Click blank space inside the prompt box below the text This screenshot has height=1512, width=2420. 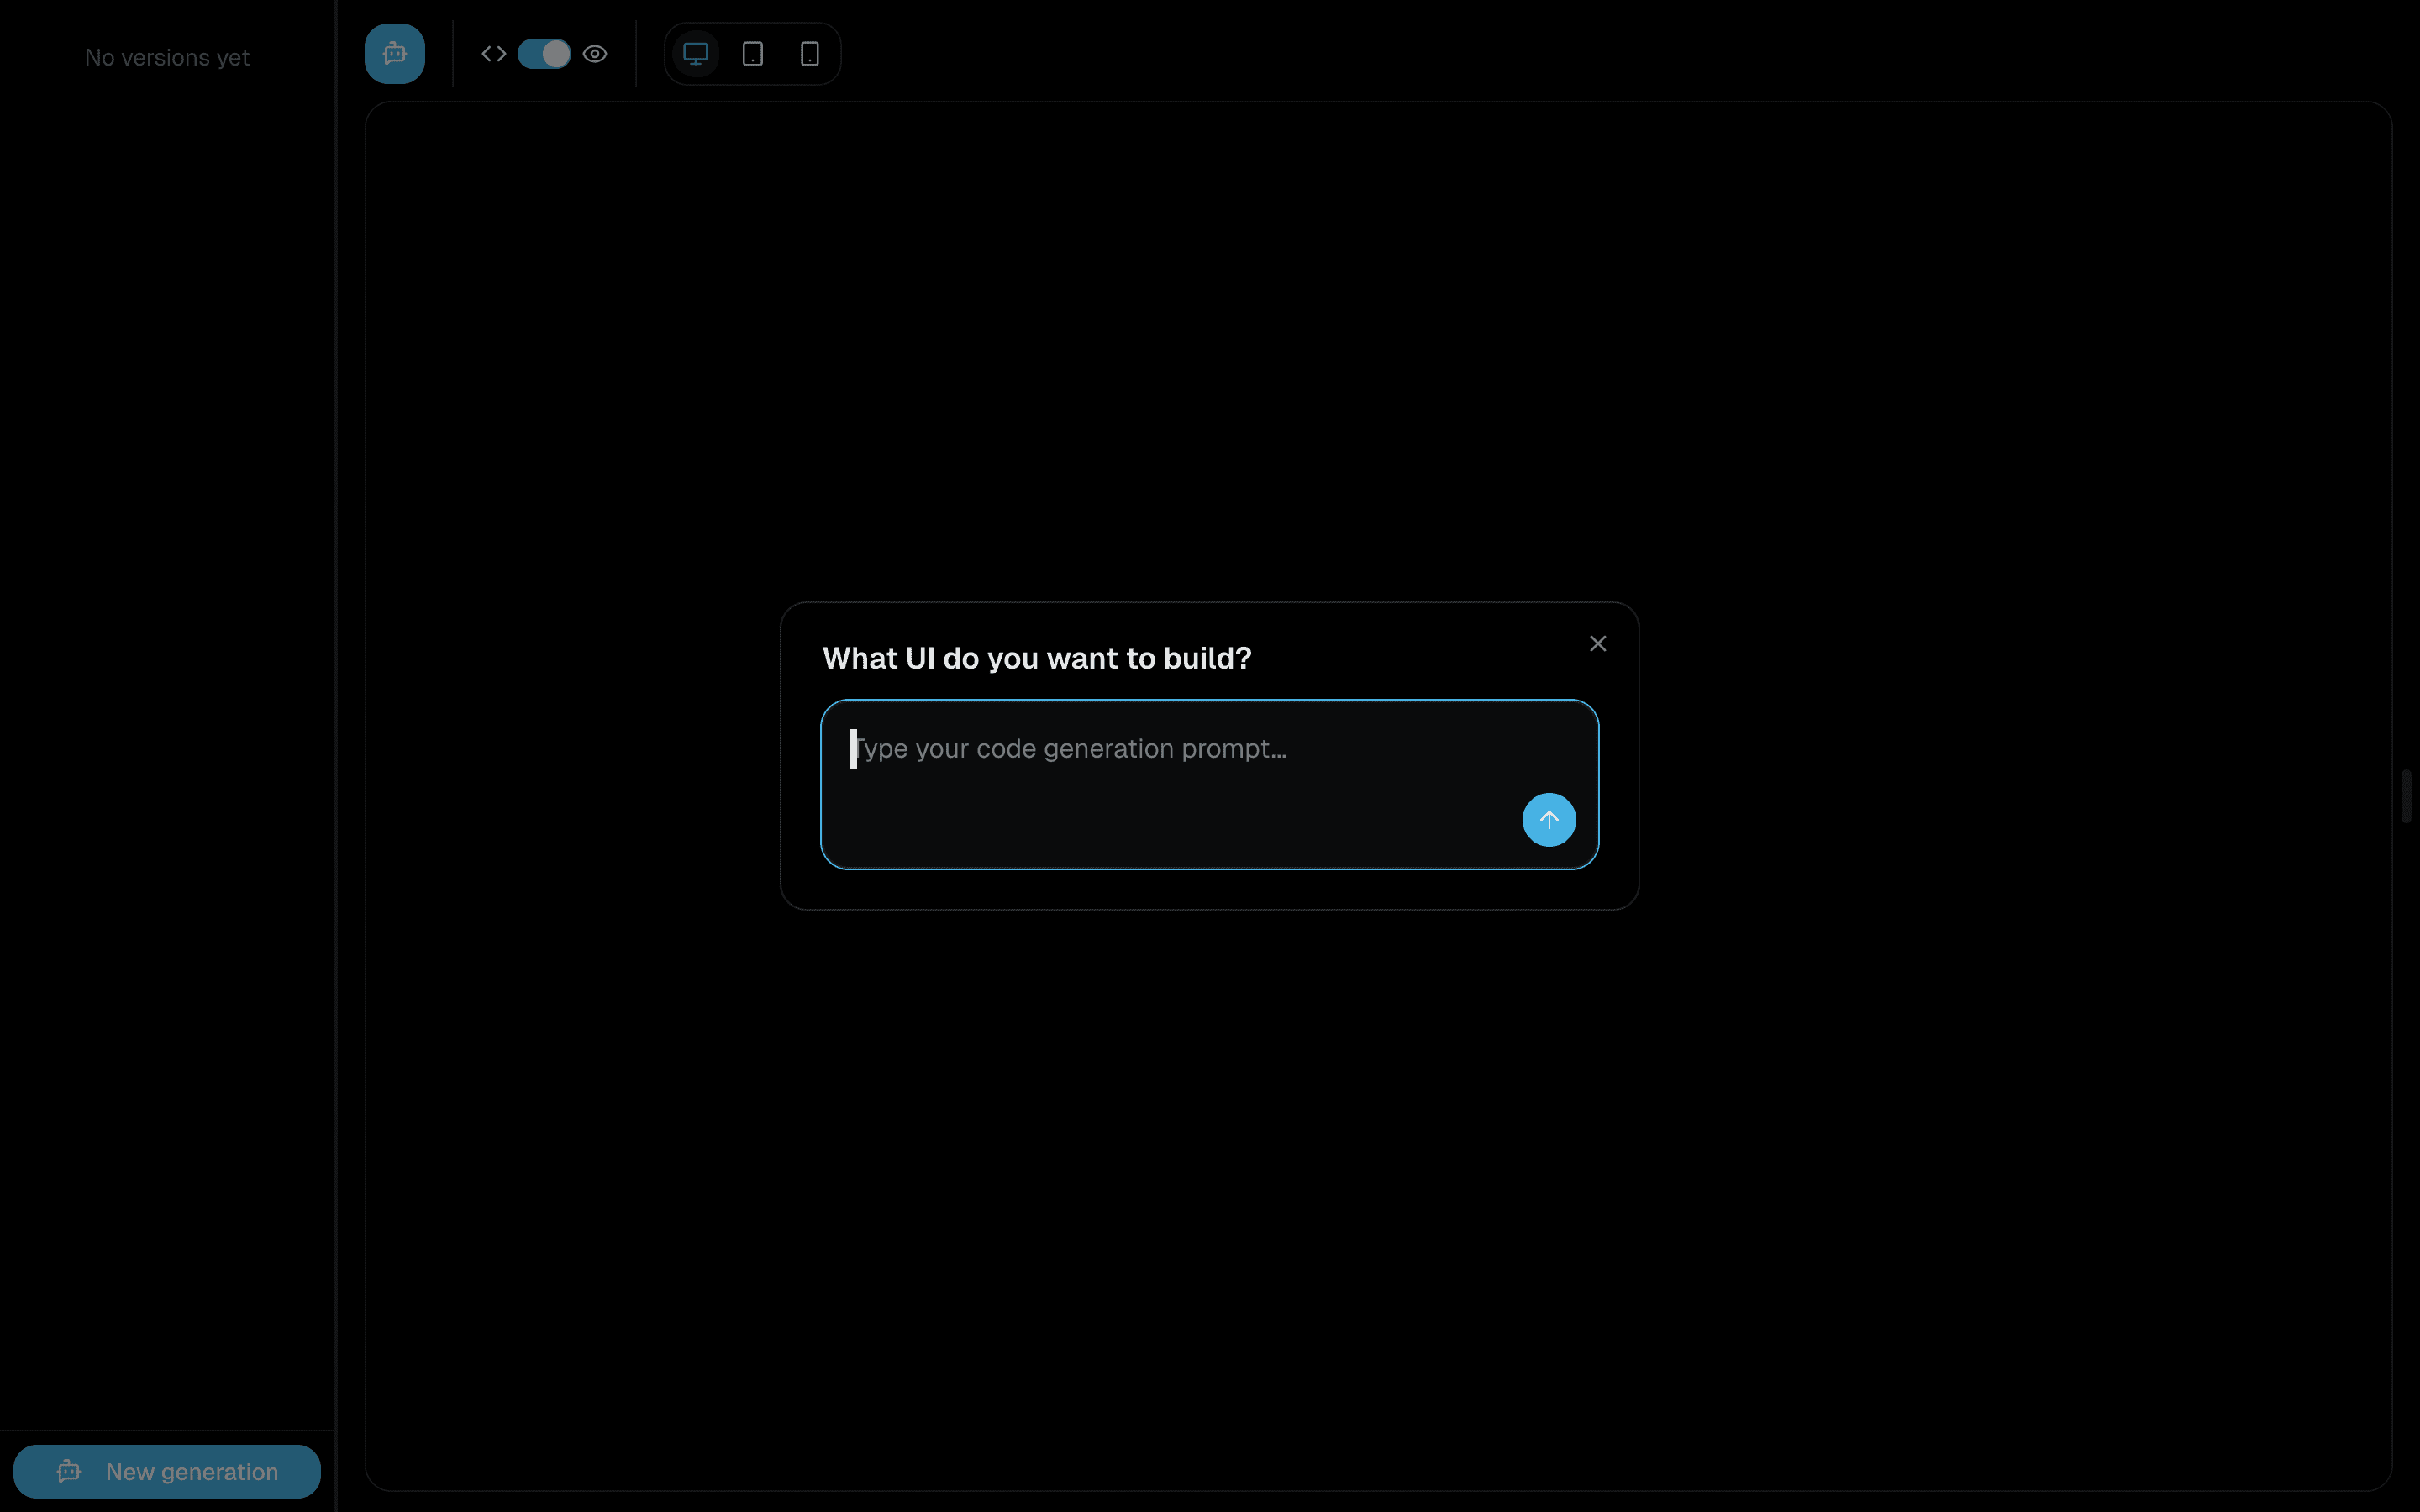(1150, 825)
